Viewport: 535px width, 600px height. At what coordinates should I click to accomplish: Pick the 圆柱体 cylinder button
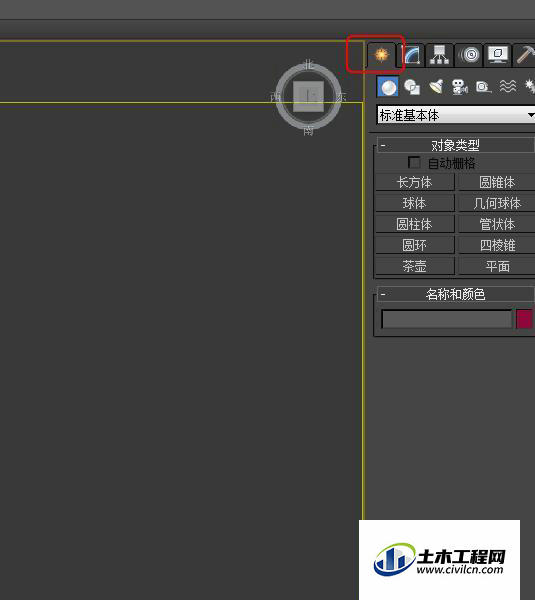[x=415, y=224]
